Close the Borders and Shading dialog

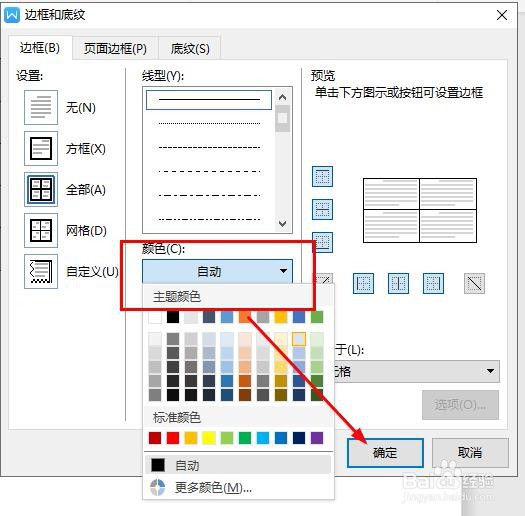pos(502,15)
